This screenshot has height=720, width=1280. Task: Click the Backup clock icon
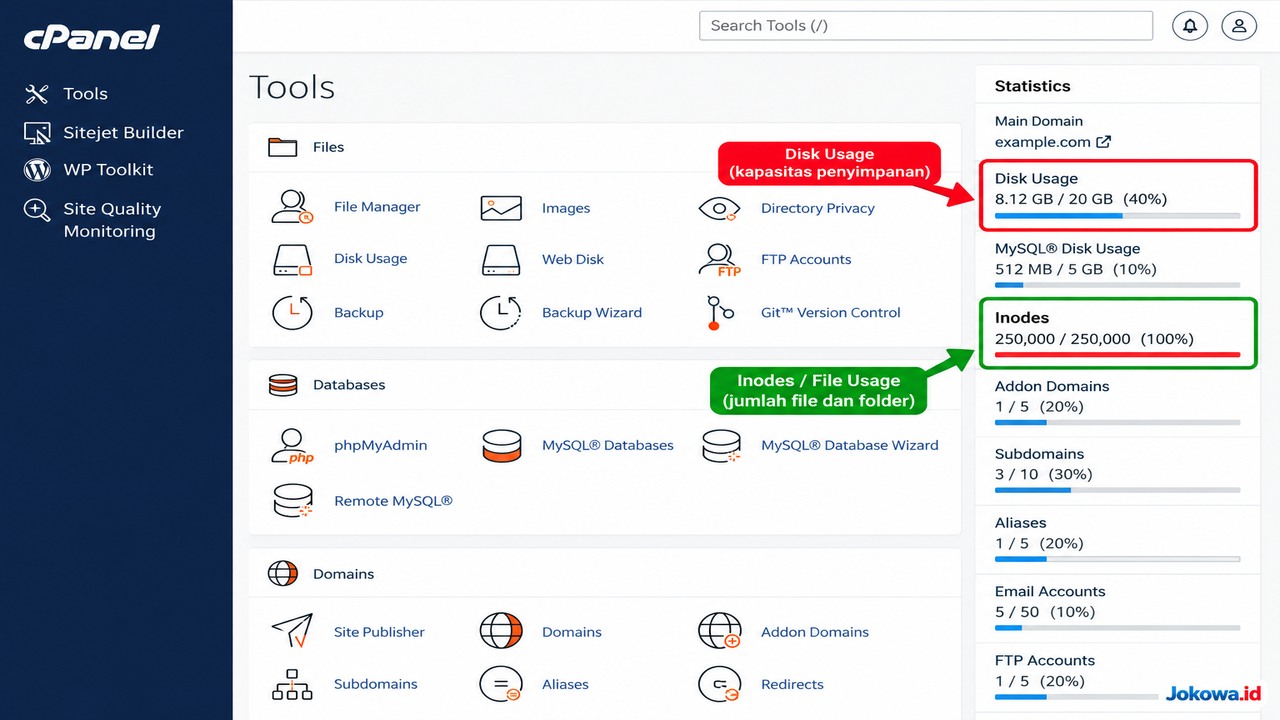click(292, 313)
